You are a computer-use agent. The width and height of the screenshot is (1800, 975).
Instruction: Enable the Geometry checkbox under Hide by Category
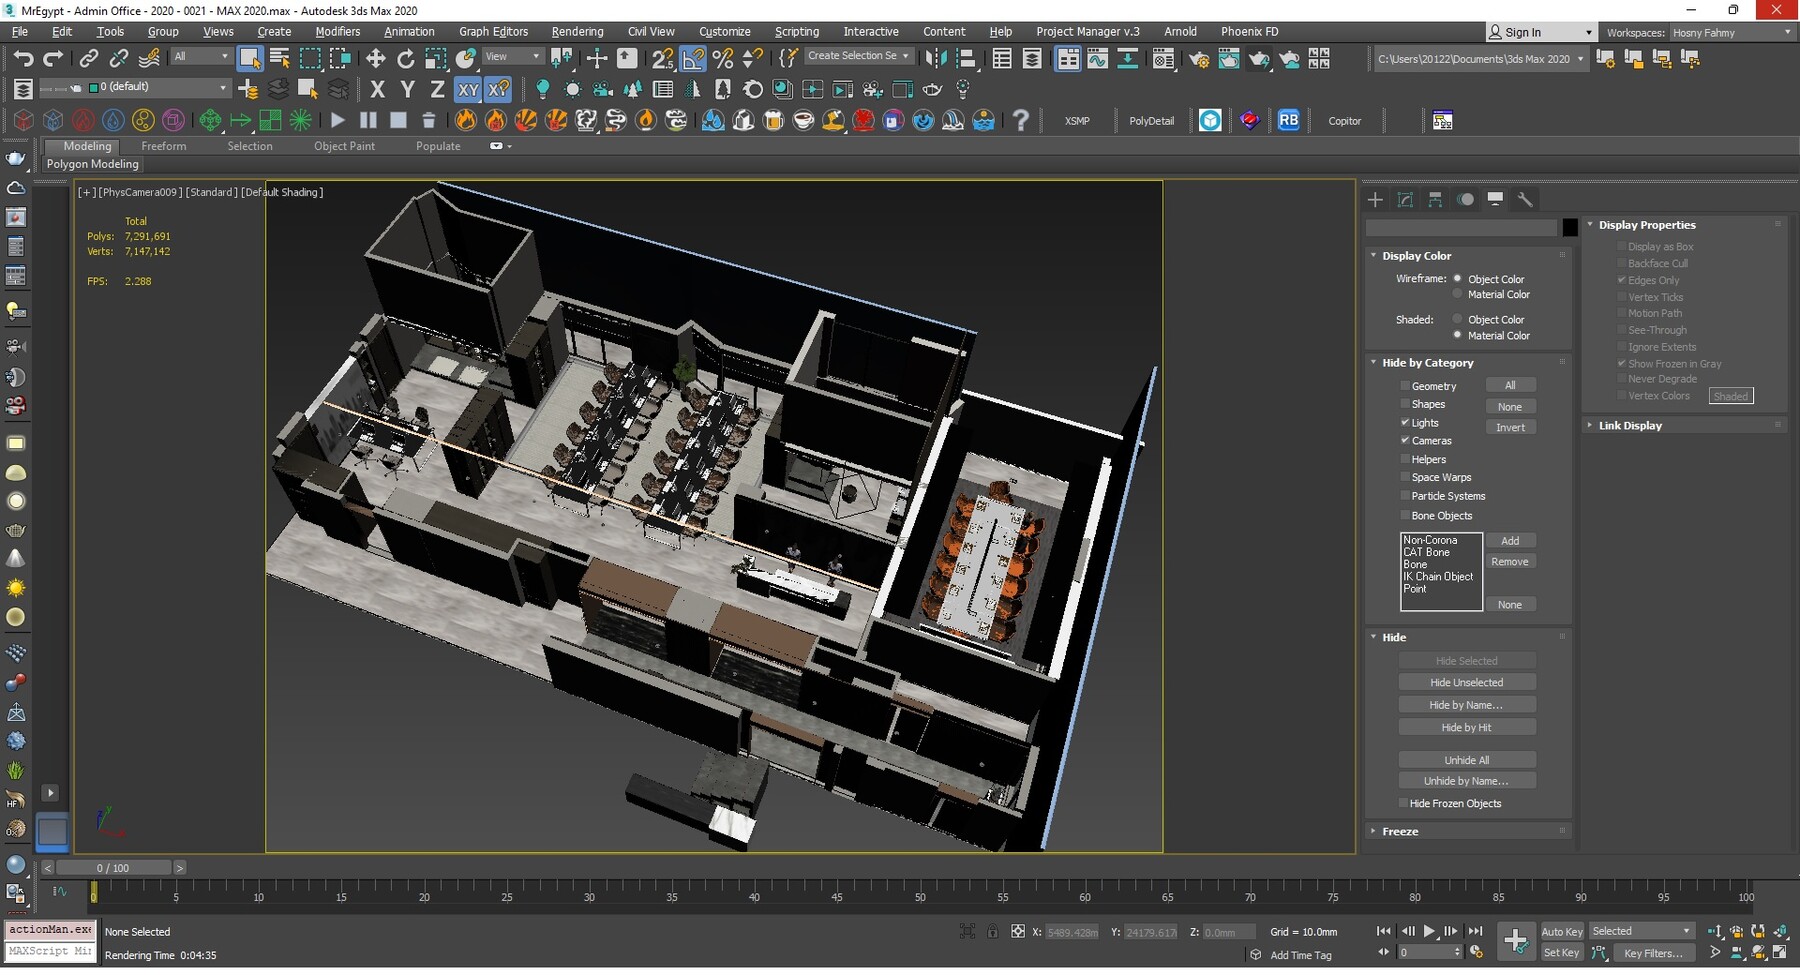[x=1406, y=385]
